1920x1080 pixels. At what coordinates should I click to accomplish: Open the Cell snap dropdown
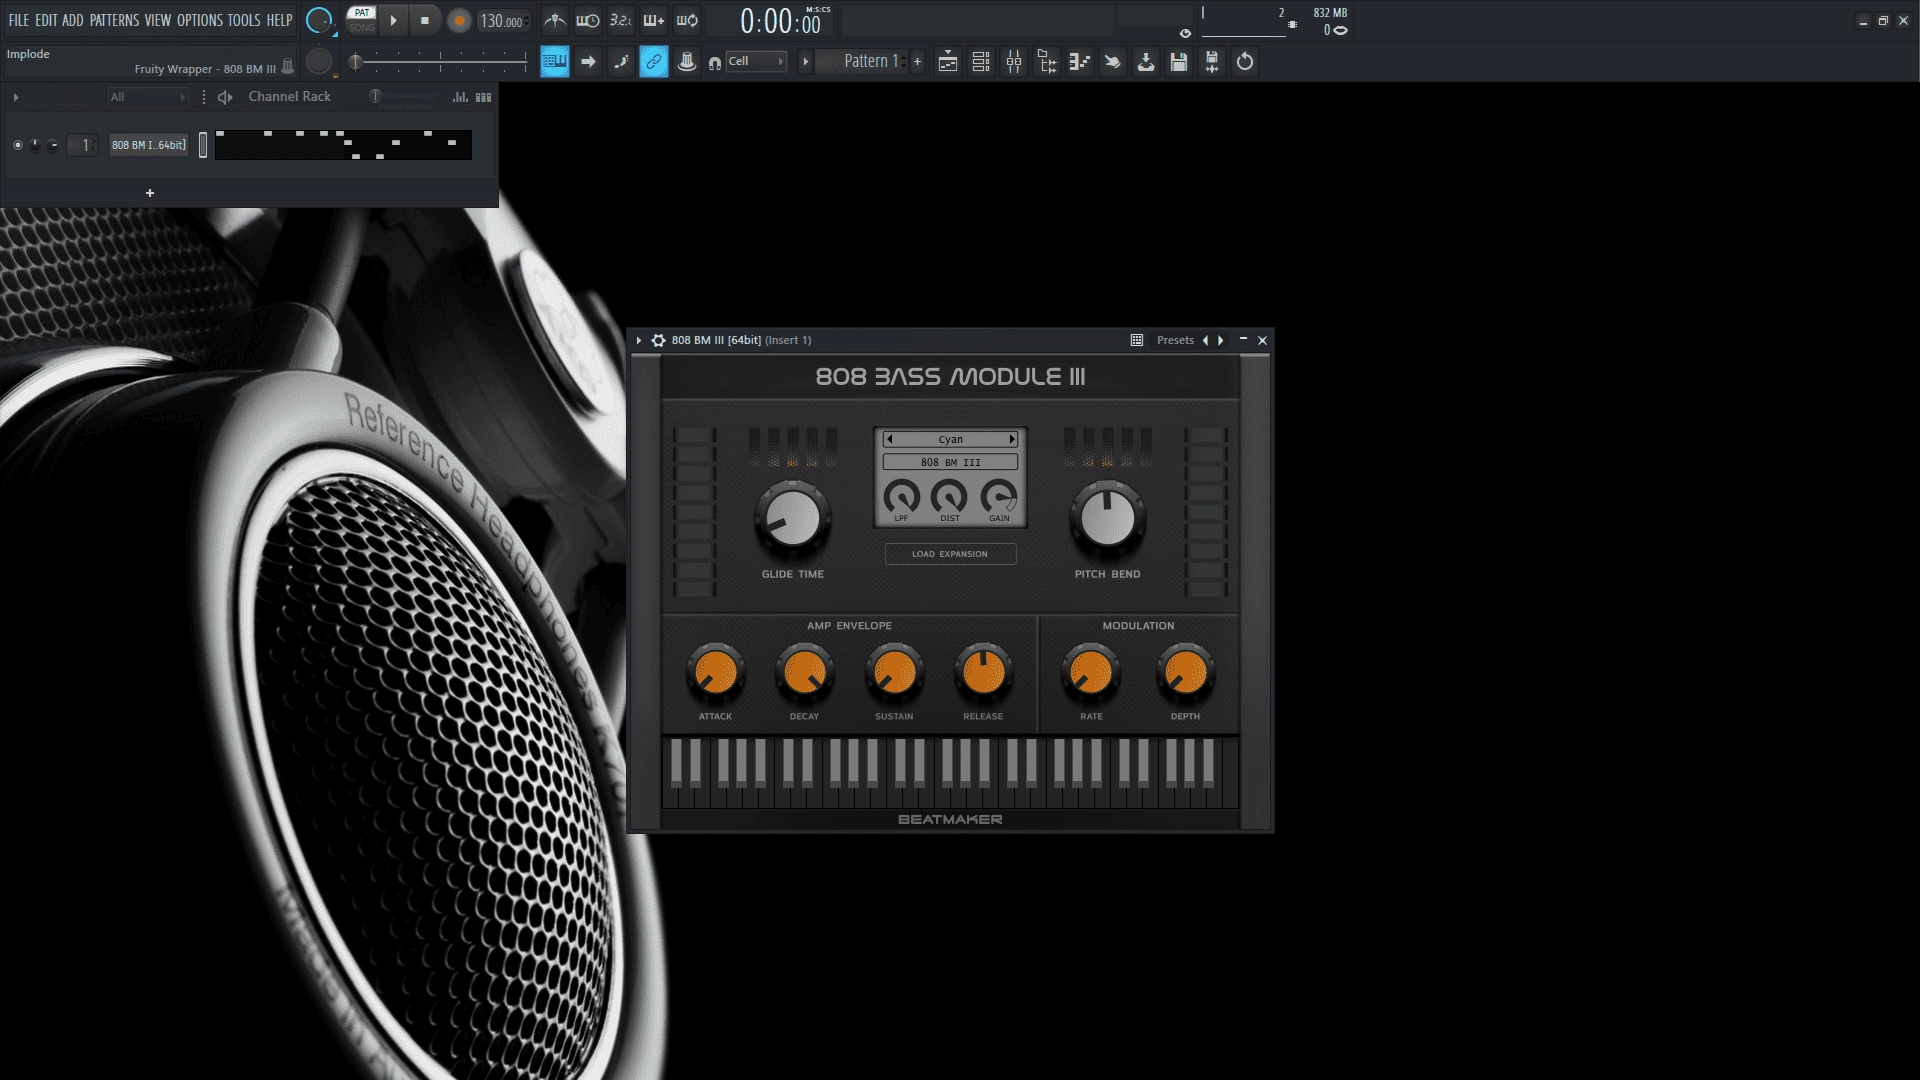tap(756, 62)
